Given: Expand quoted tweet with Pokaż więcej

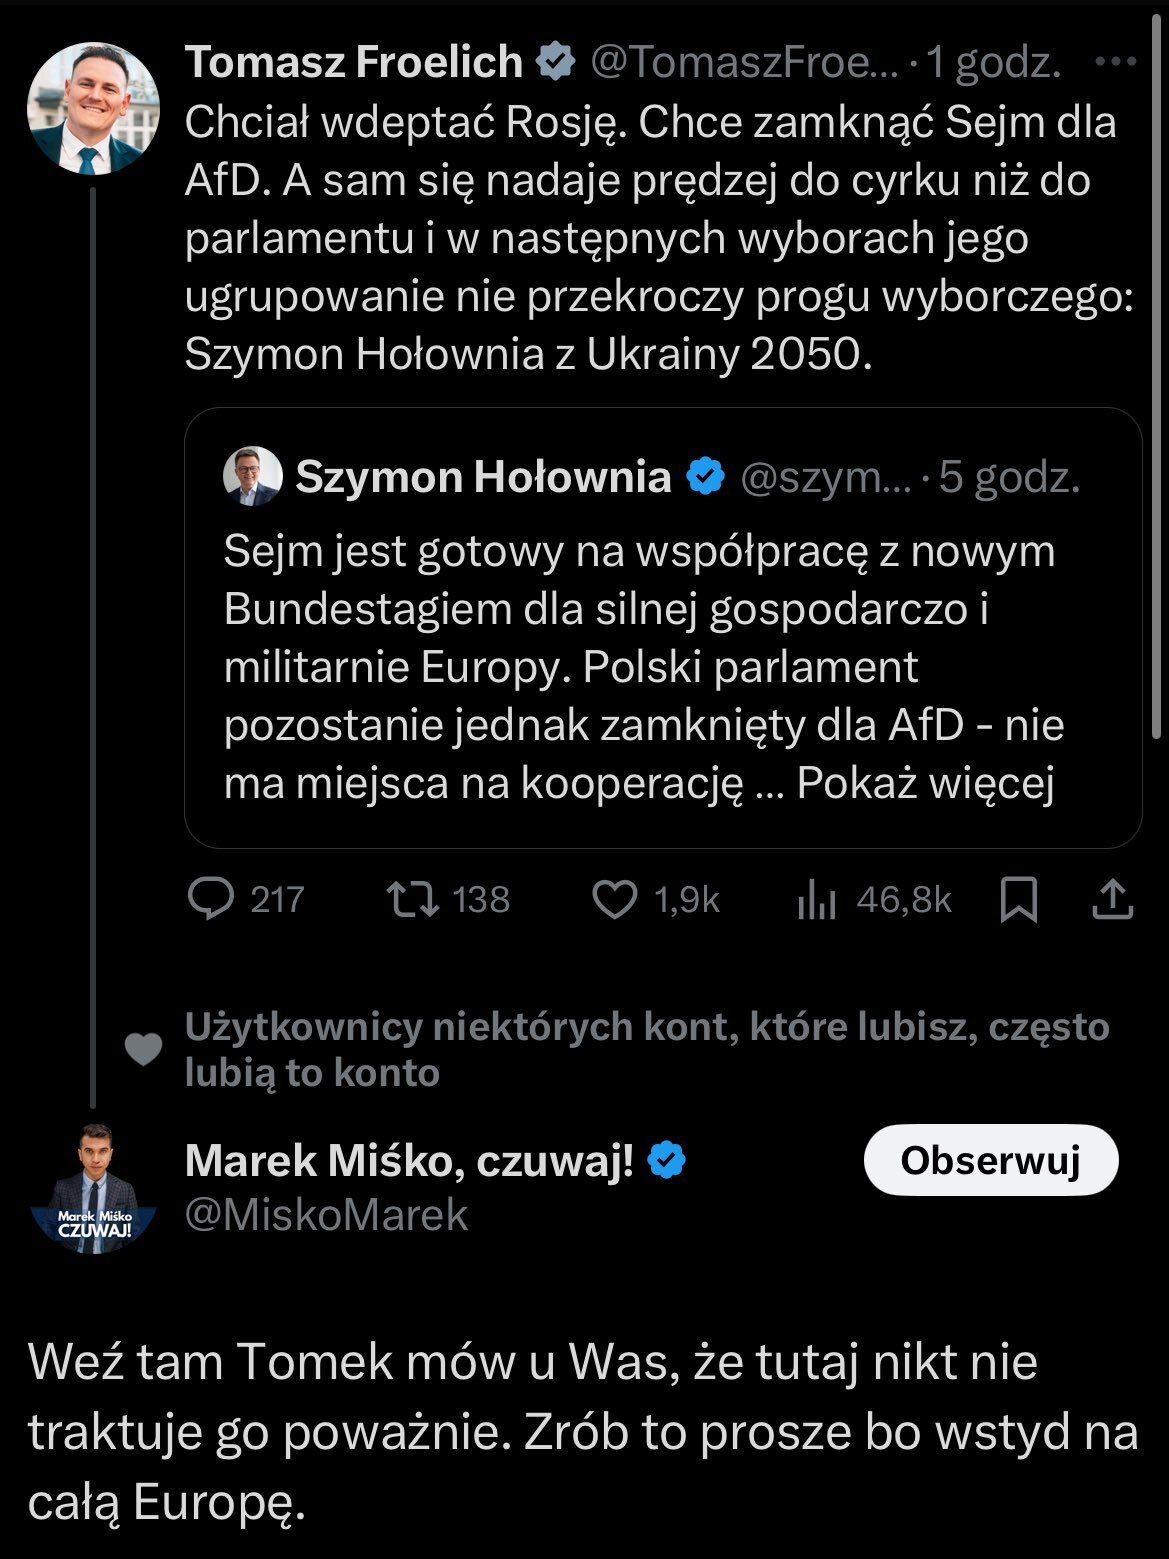Looking at the screenshot, I should 925,784.
